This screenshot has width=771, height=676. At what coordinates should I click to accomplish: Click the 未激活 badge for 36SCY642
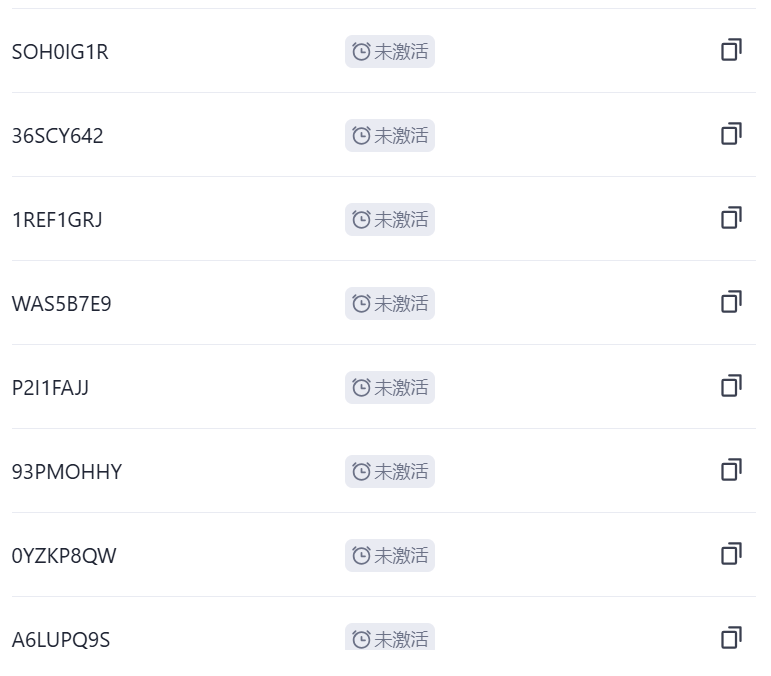390,136
